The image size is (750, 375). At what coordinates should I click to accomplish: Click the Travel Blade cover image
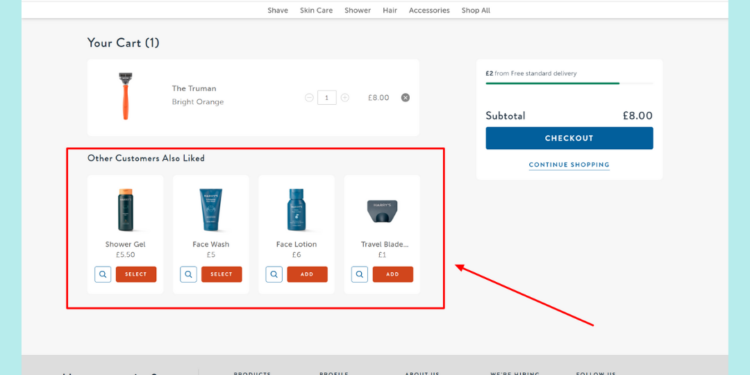[382, 211]
